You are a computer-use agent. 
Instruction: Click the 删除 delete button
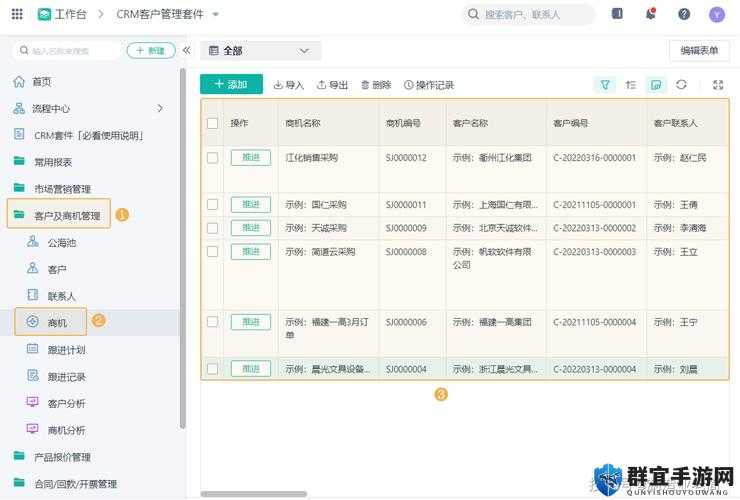click(x=376, y=85)
